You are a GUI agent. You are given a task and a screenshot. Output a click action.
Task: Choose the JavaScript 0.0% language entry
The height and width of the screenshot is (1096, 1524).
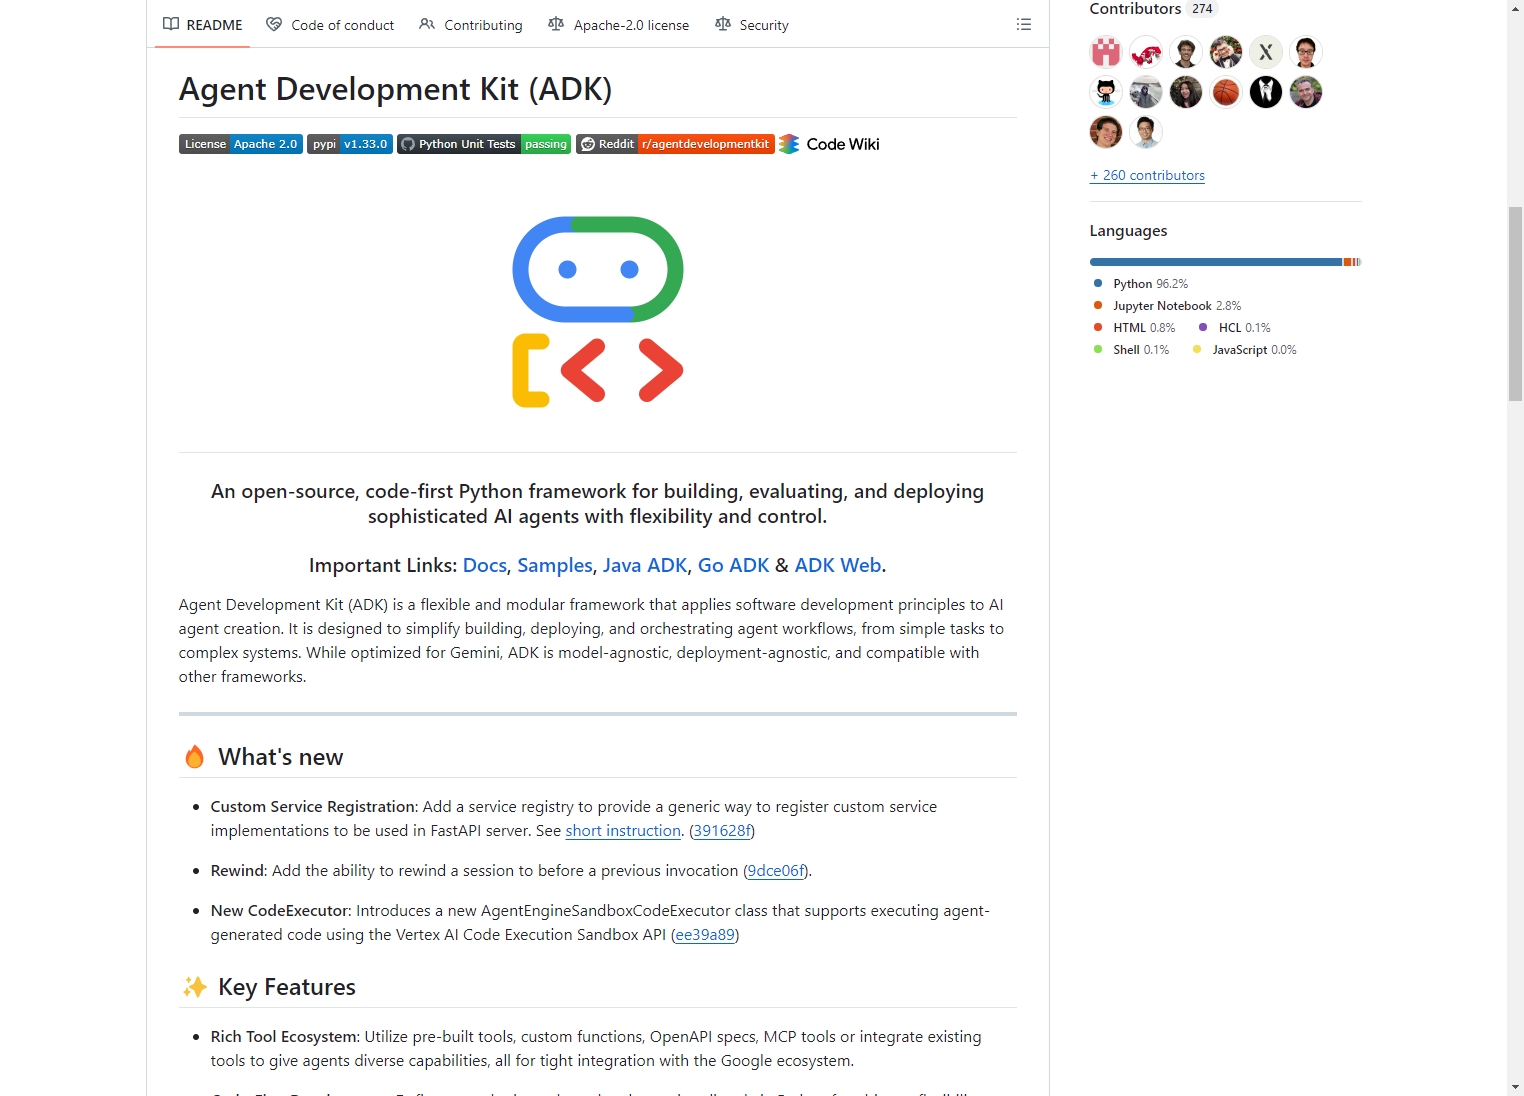pyautogui.click(x=1245, y=350)
